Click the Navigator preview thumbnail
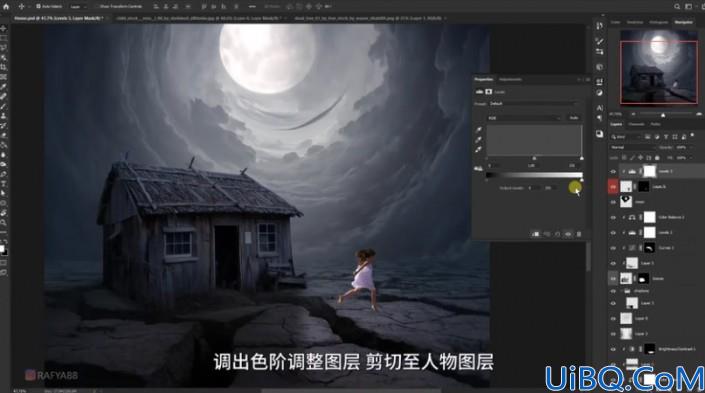 tap(659, 67)
